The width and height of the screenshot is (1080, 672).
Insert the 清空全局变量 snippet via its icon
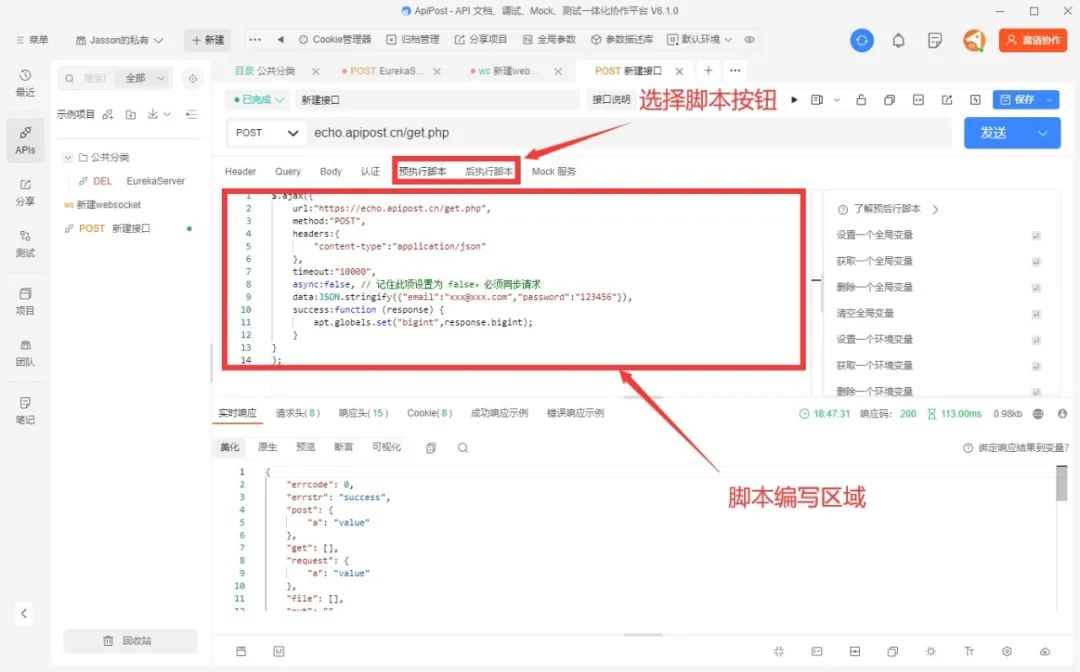(x=1036, y=314)
